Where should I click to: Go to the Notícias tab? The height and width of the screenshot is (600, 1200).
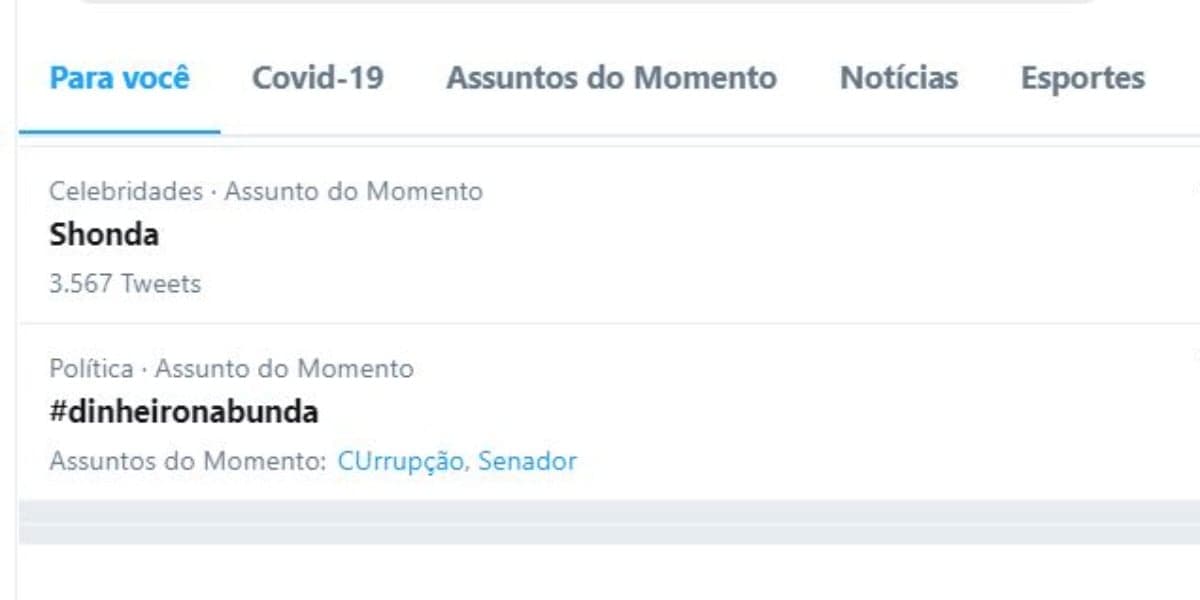(899, 78)
